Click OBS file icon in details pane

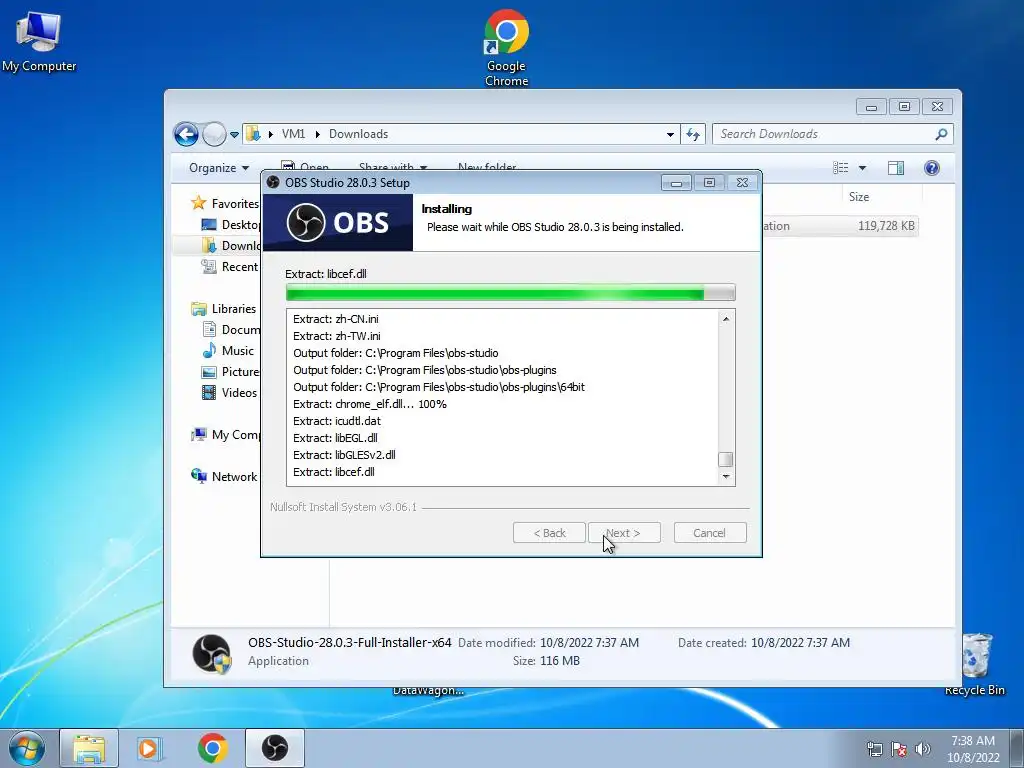pos(212,653)
